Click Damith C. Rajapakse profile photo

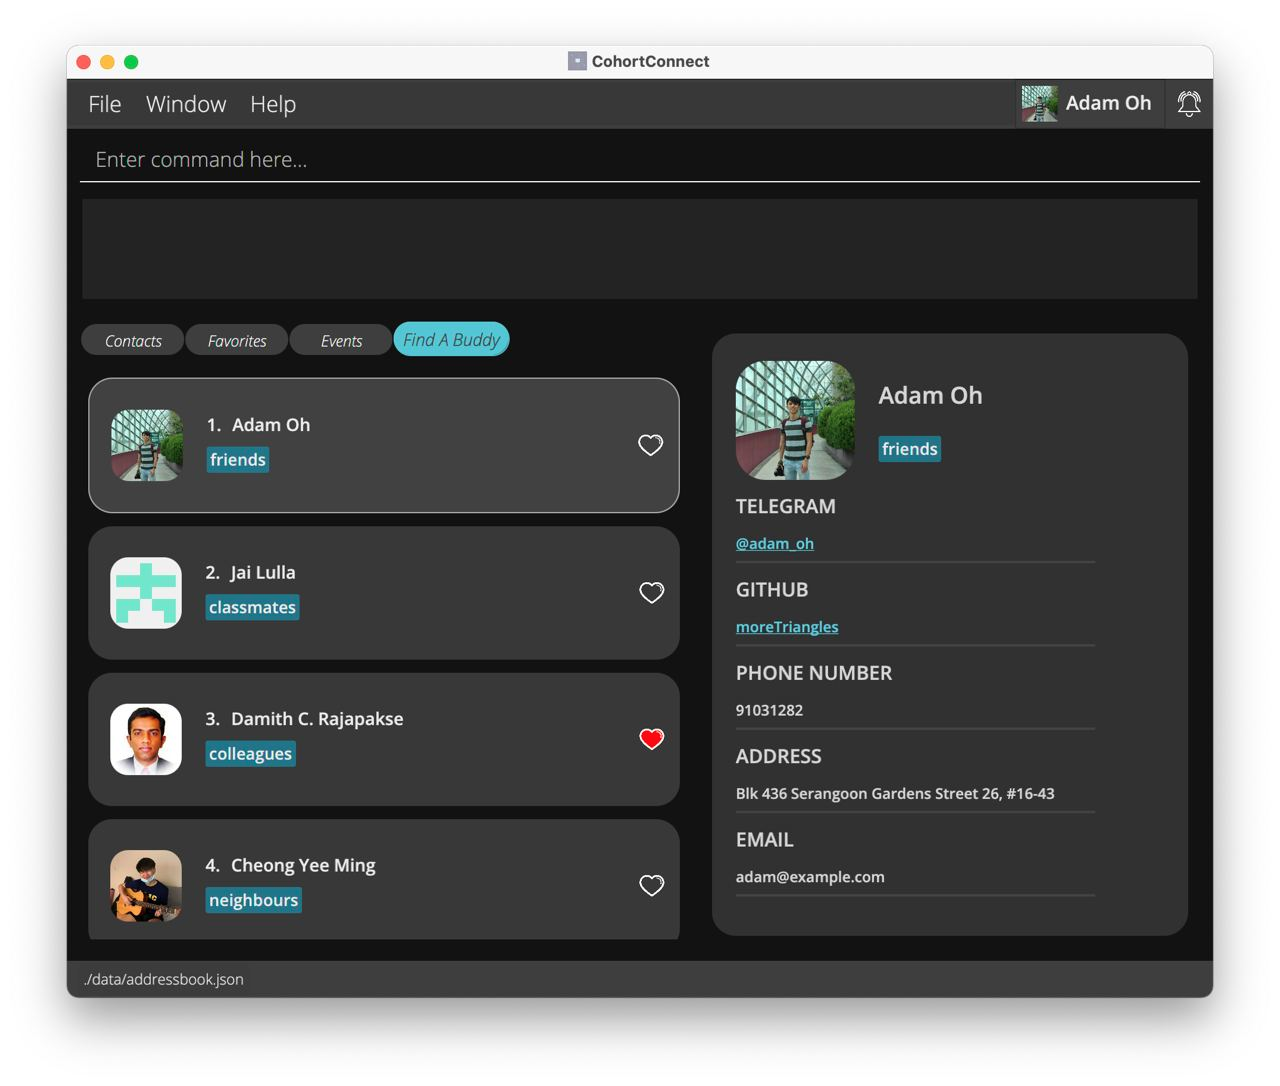click(x=146, y=739)
